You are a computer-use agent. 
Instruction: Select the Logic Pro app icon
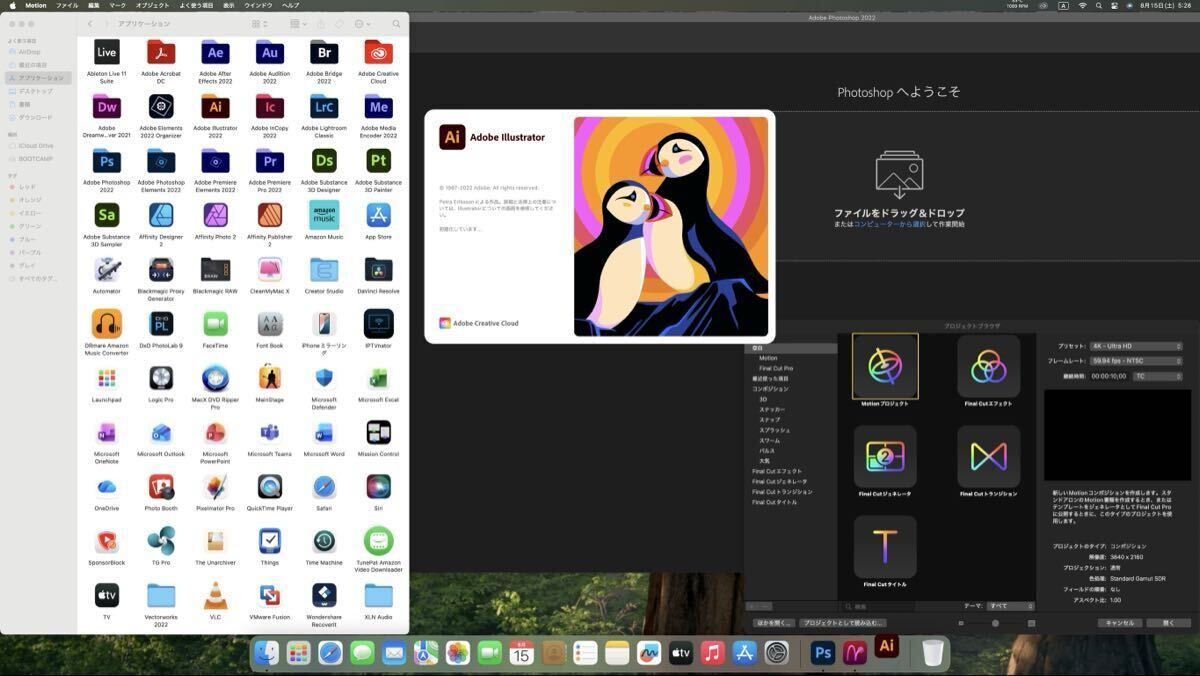click(161, 378)
